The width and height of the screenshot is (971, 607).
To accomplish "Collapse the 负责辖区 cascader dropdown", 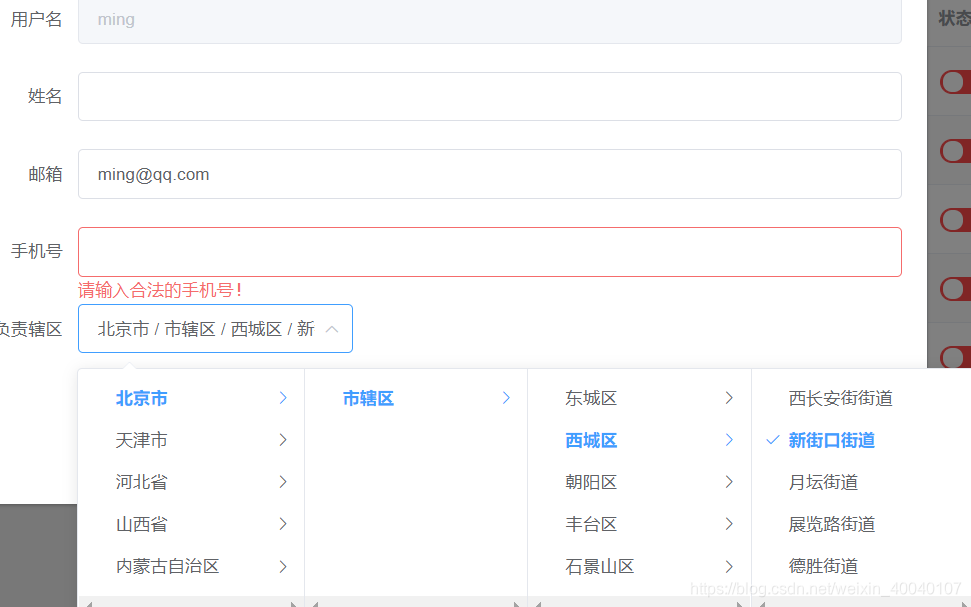I will [334, 328].
